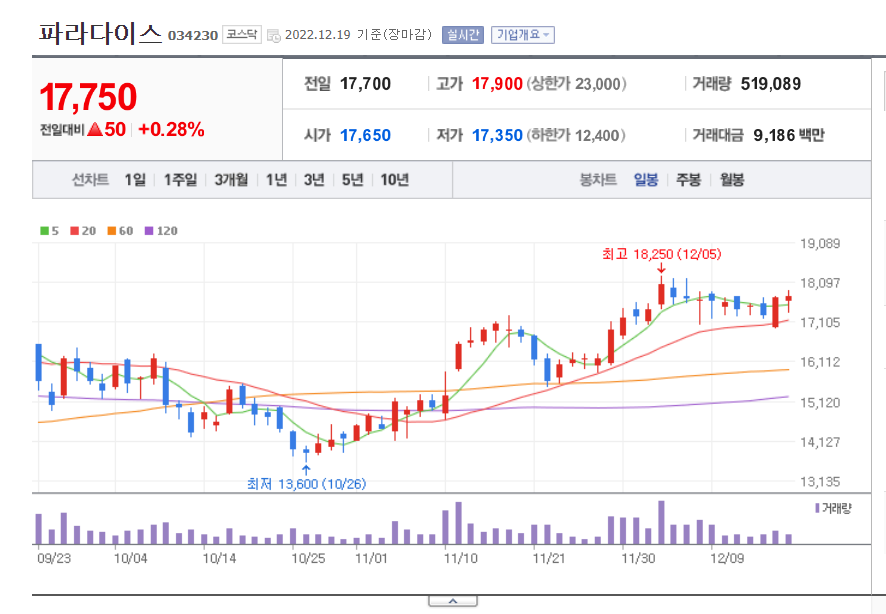The width and height of the screenshot is (886, 614).
Task: Select the 10년 line chart tab
Action: coord(394,180)
